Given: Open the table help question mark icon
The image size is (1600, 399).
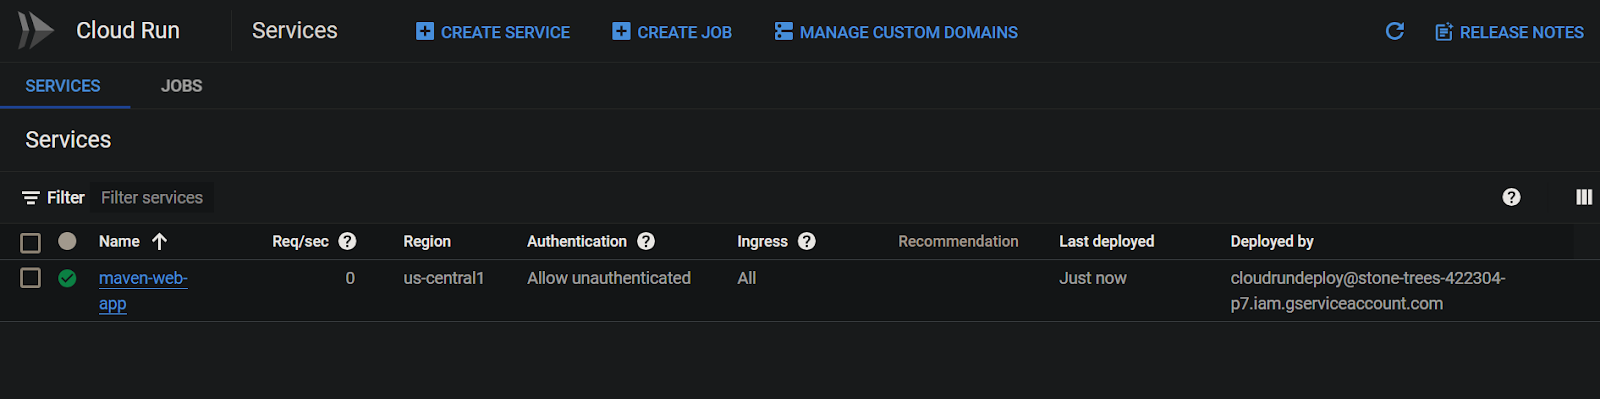Looking at the screenshot, I should 1511,197.
